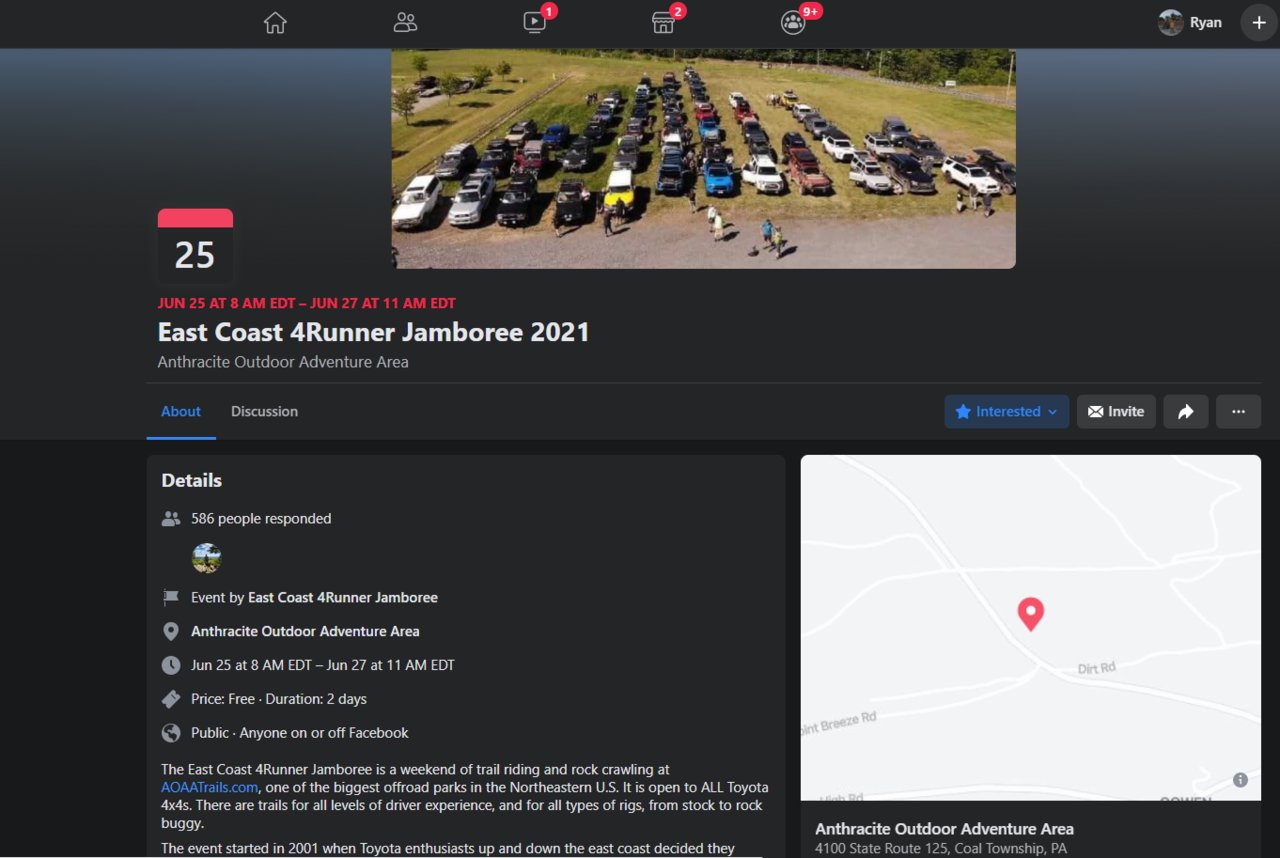The height and width of the screenshot is (858, 1280).
Task: Click the location pin icon in Details
Action: pyautogui.click(x=171, y=632)
